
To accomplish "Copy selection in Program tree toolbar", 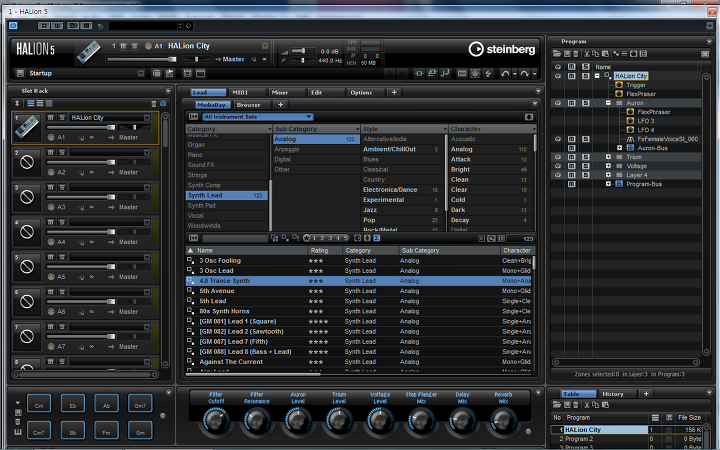I will [x=596, y=54].
